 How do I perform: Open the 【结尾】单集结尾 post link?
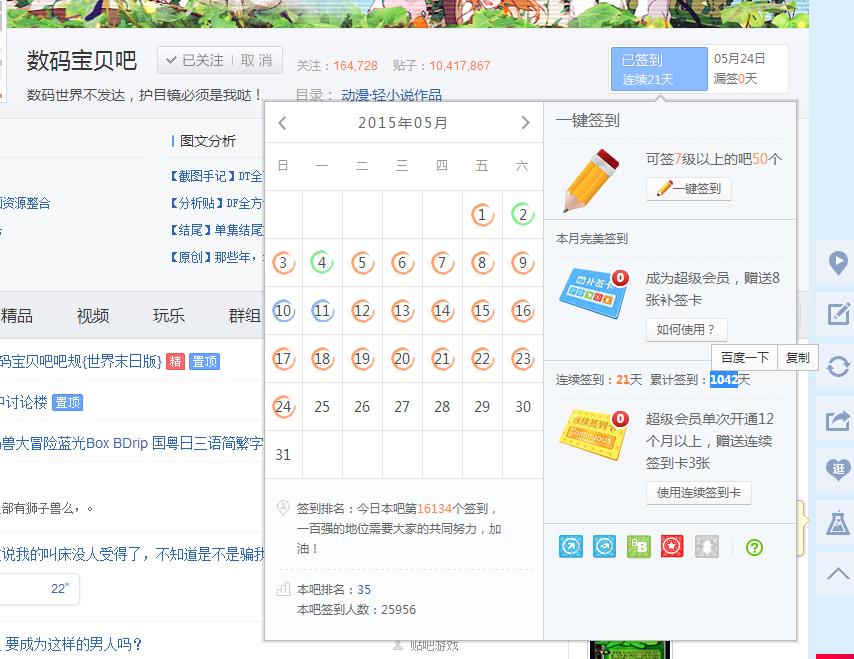[x=215, y=230]
